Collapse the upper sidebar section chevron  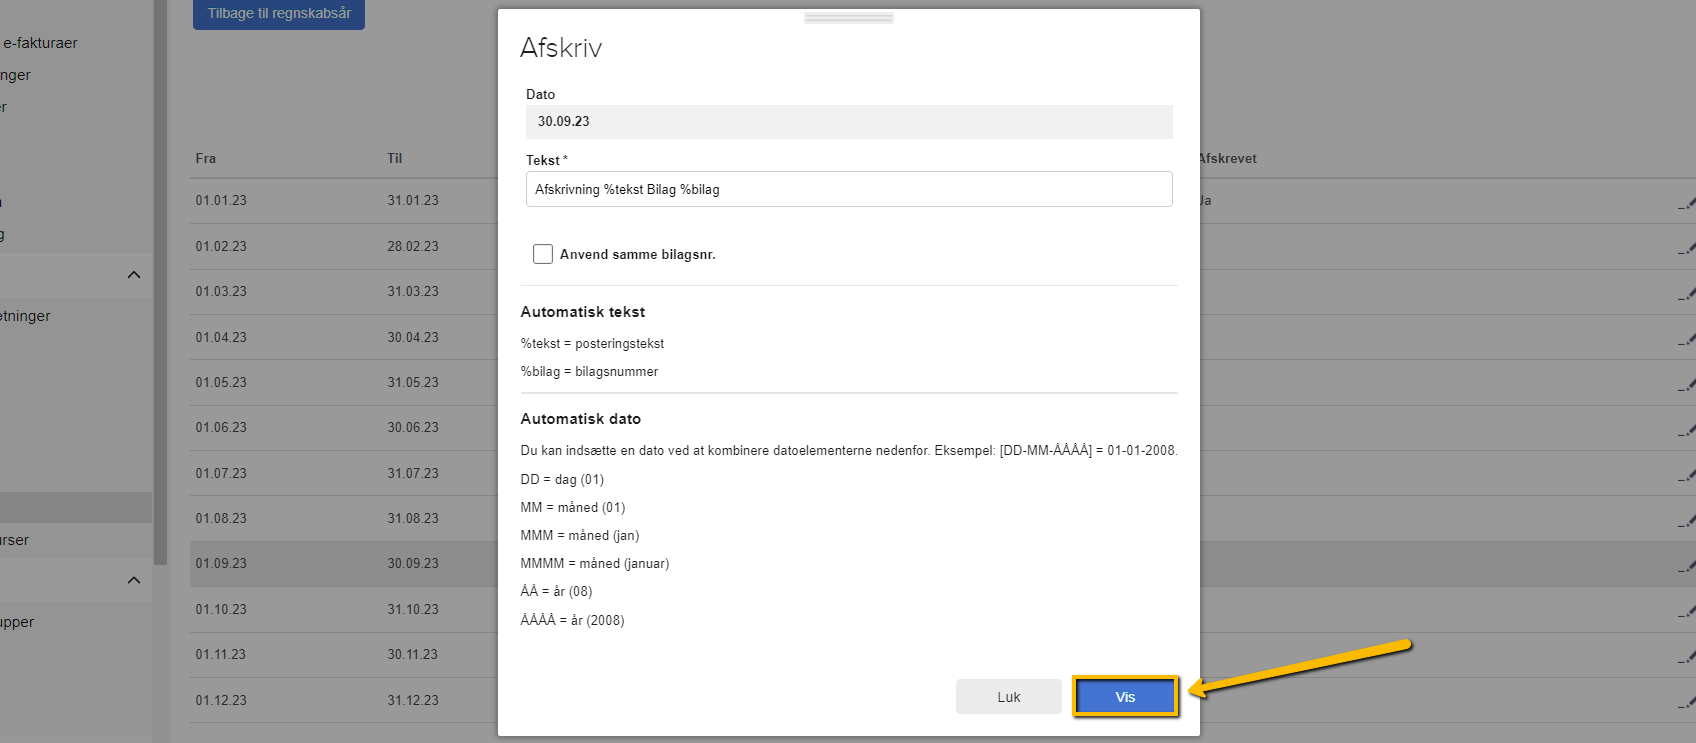[134, 275]
